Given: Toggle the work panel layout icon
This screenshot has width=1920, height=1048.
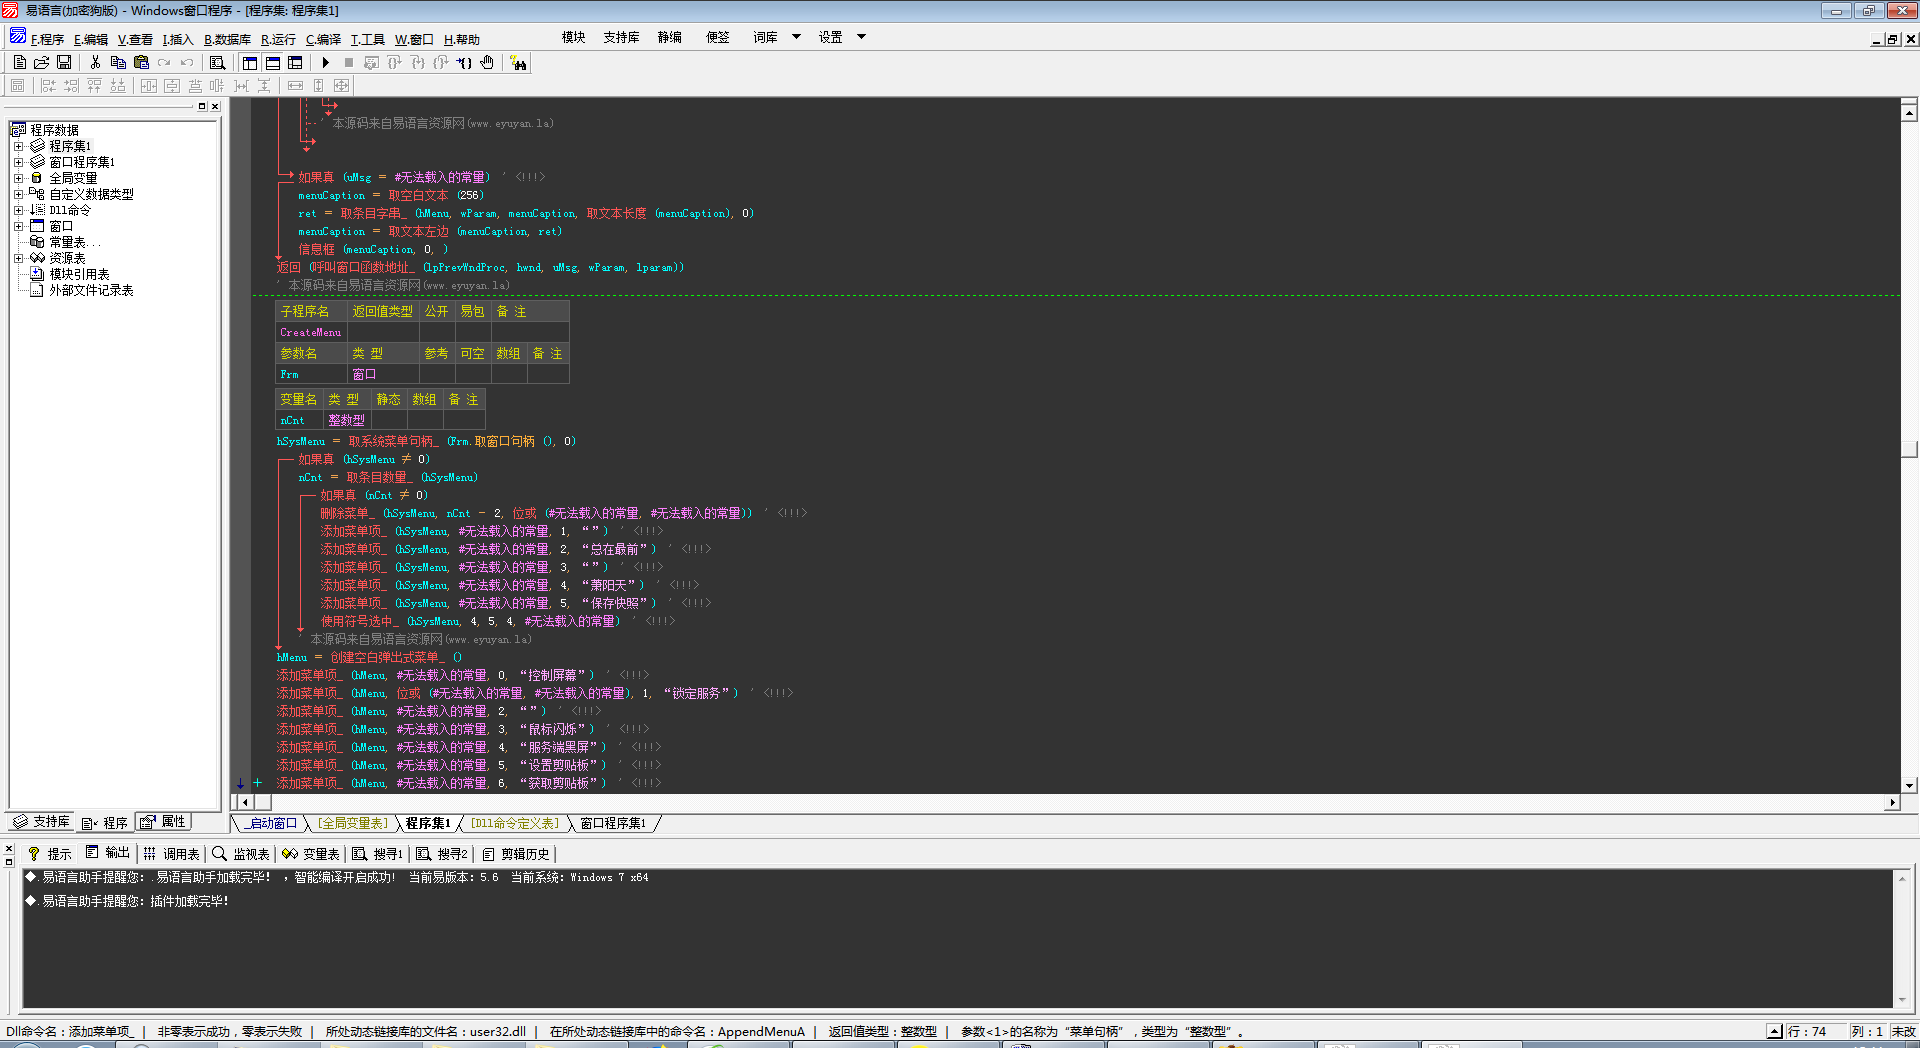Looking at the screenshot, I should click(250, 62).
